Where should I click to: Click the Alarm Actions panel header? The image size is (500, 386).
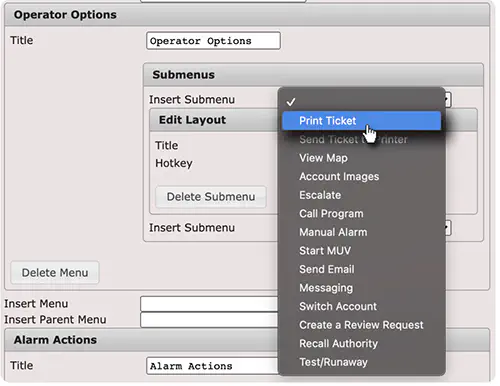142,340
